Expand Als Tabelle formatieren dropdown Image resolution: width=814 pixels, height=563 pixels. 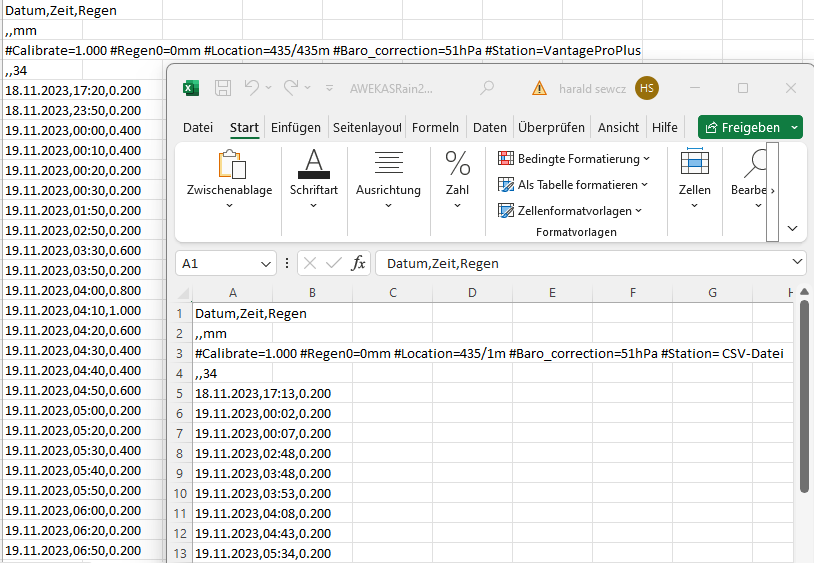tap(573, 185)
